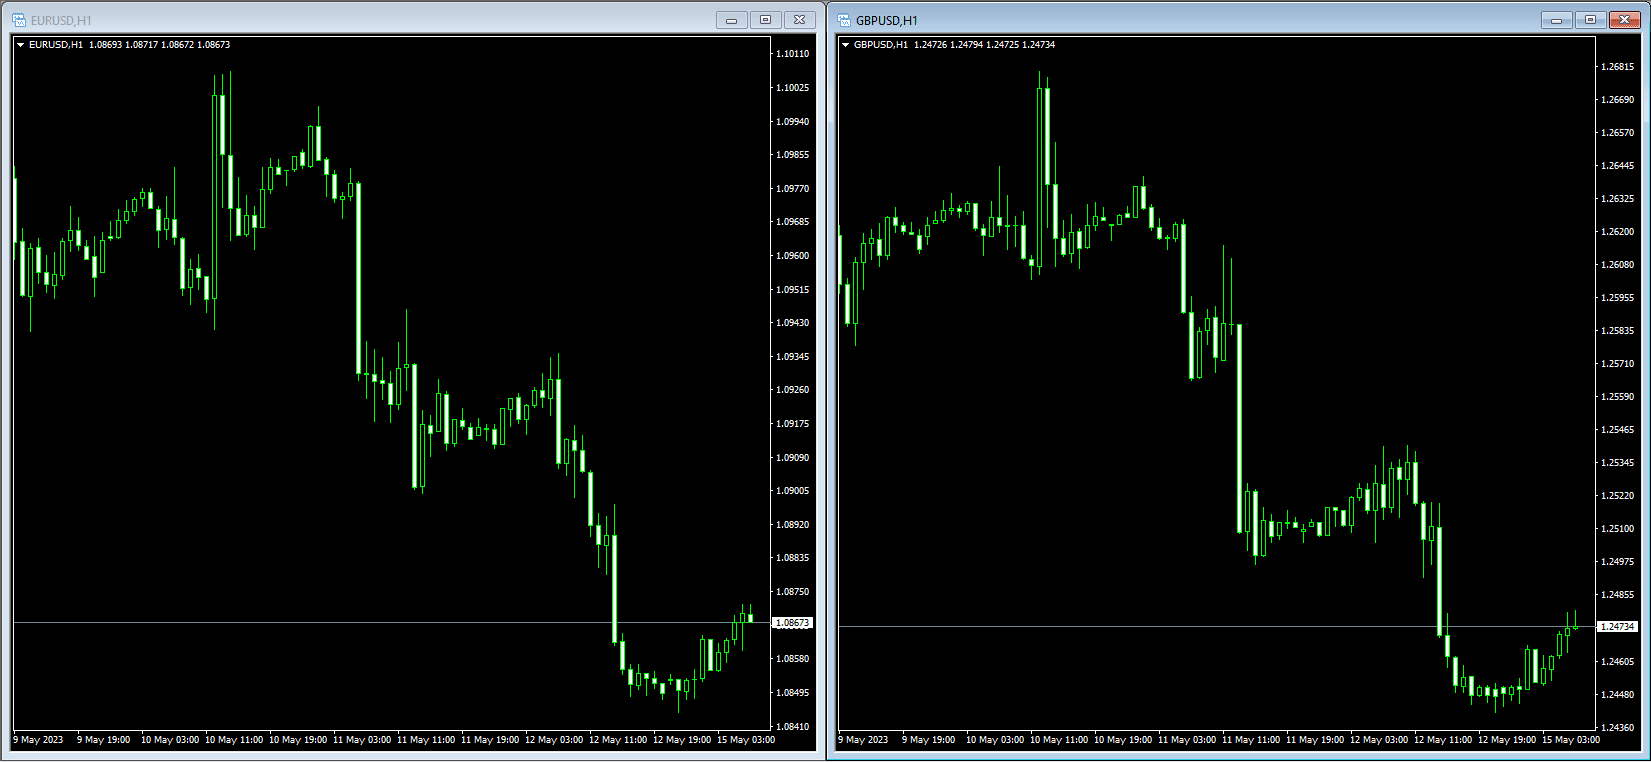Click the 1.25100 price scale value

coord(1618,529)
